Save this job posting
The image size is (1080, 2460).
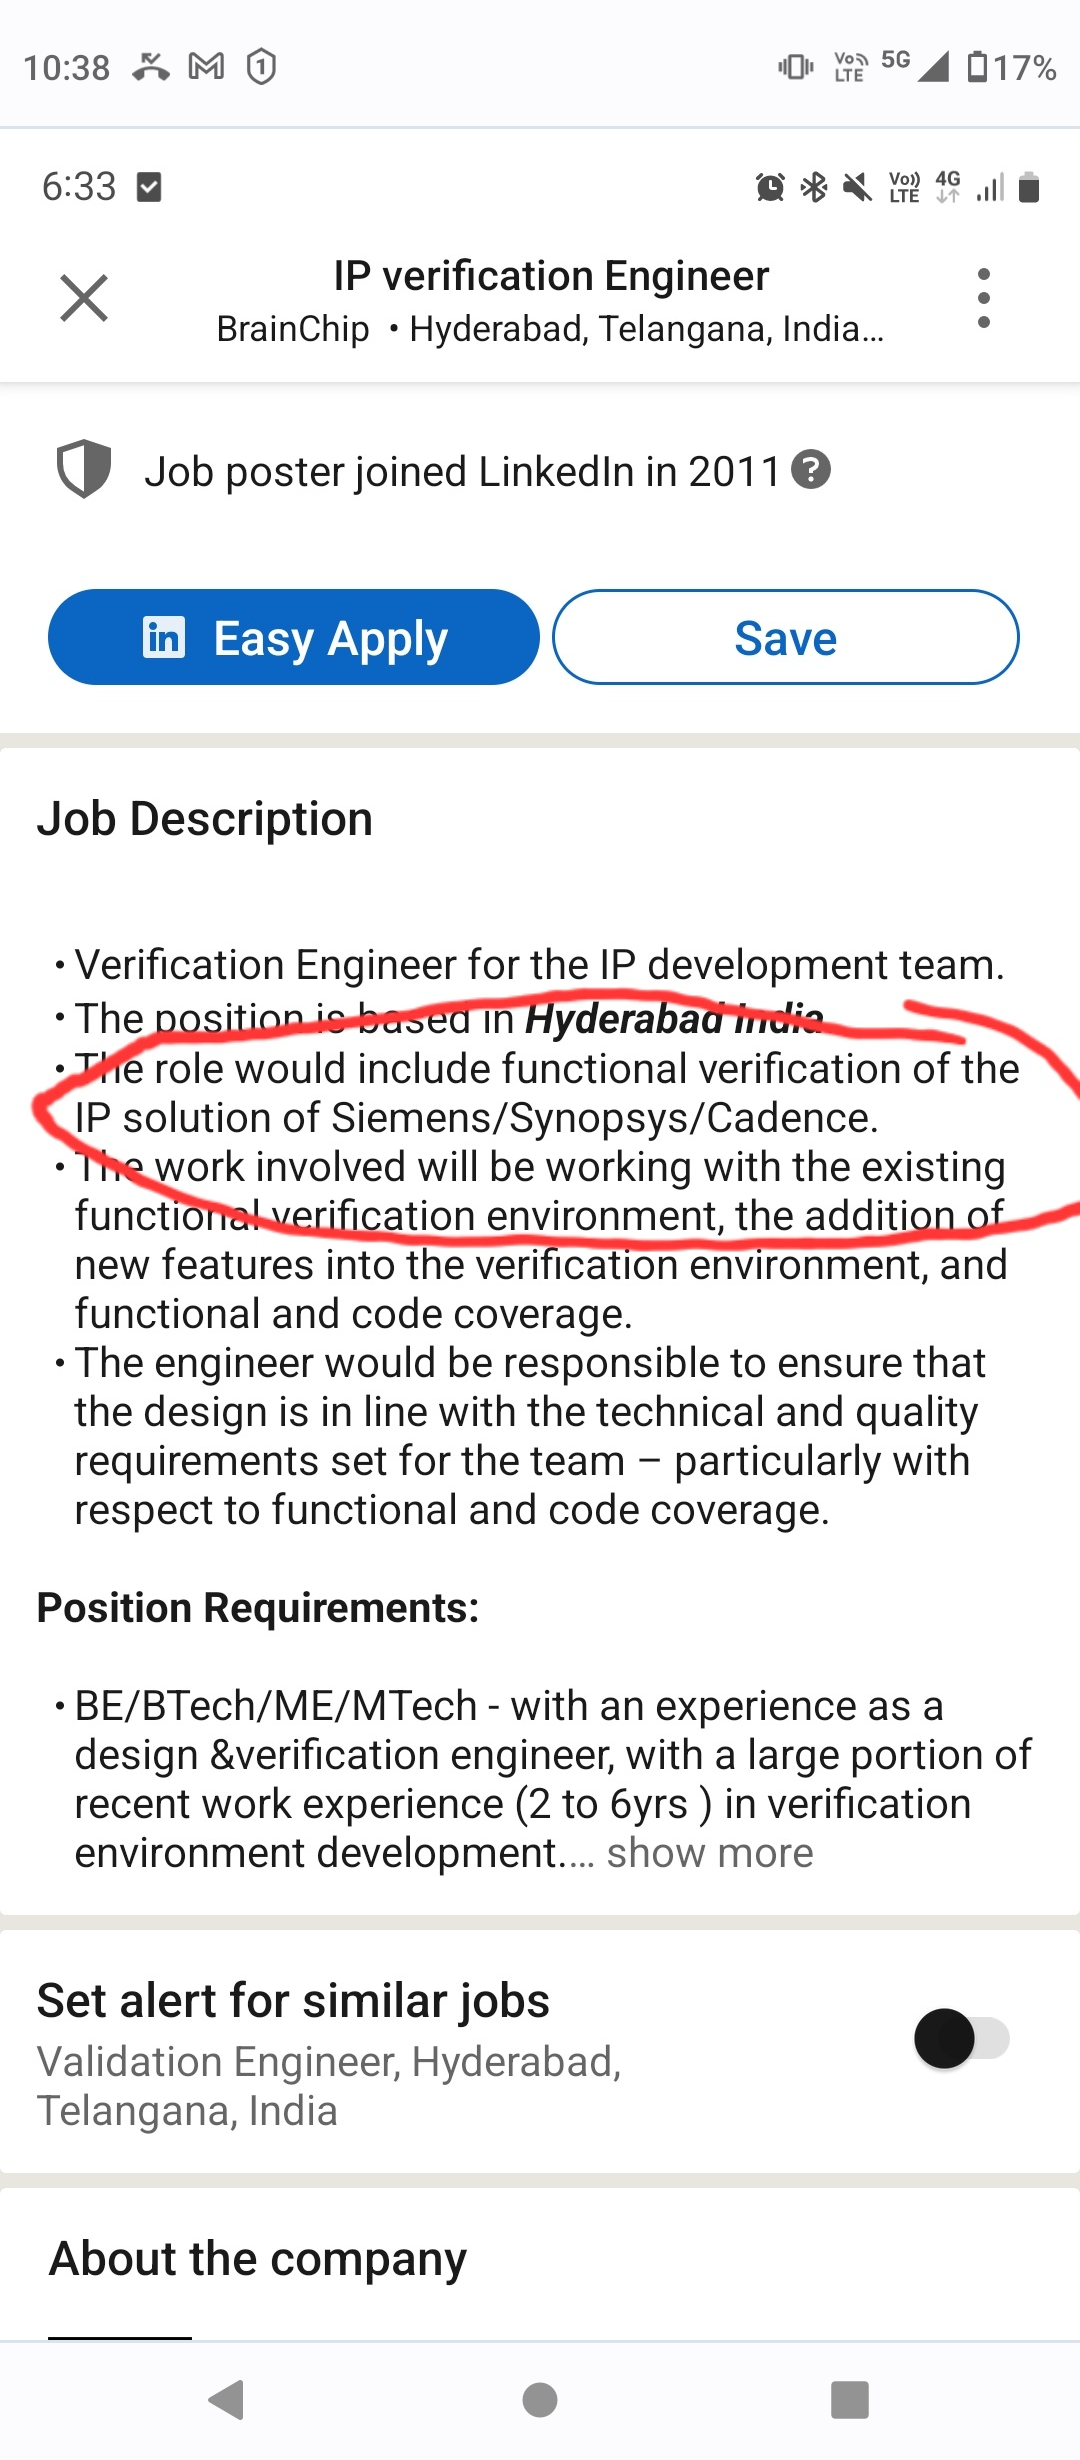click(x=785, y=637)
